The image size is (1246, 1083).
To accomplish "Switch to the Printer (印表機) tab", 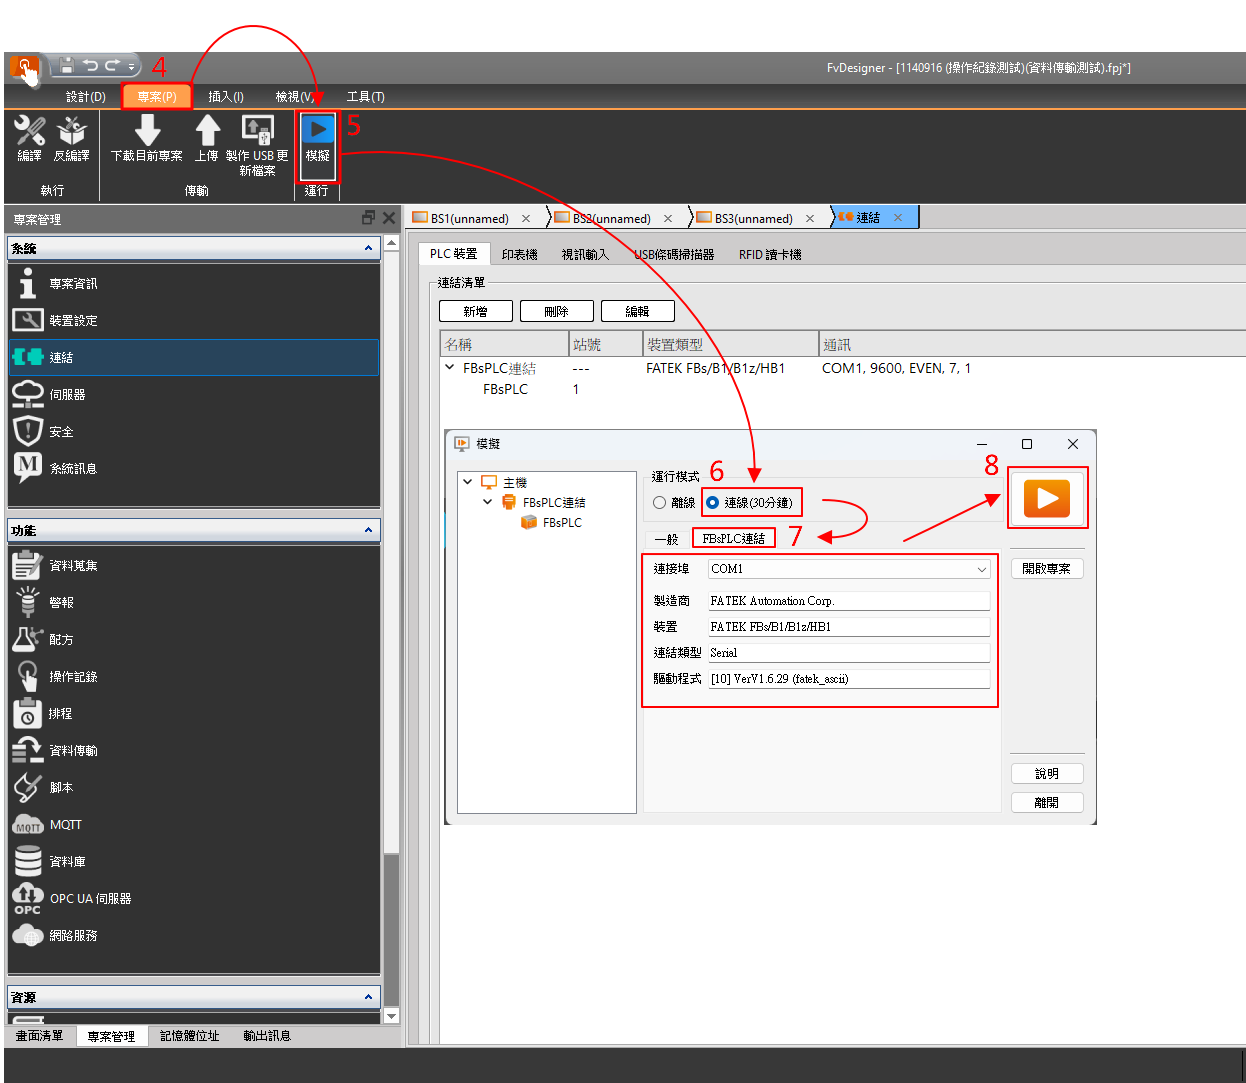I will coord(519,255).
